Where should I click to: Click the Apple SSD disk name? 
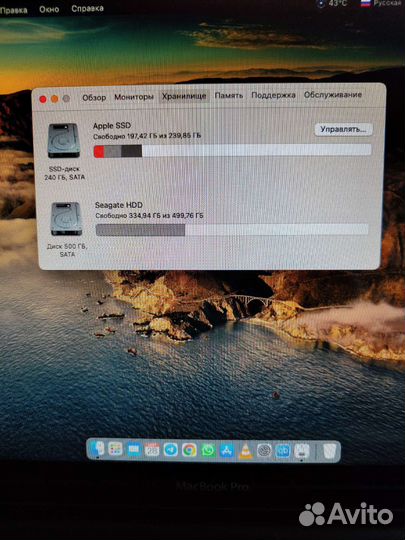tap(112, 126)
